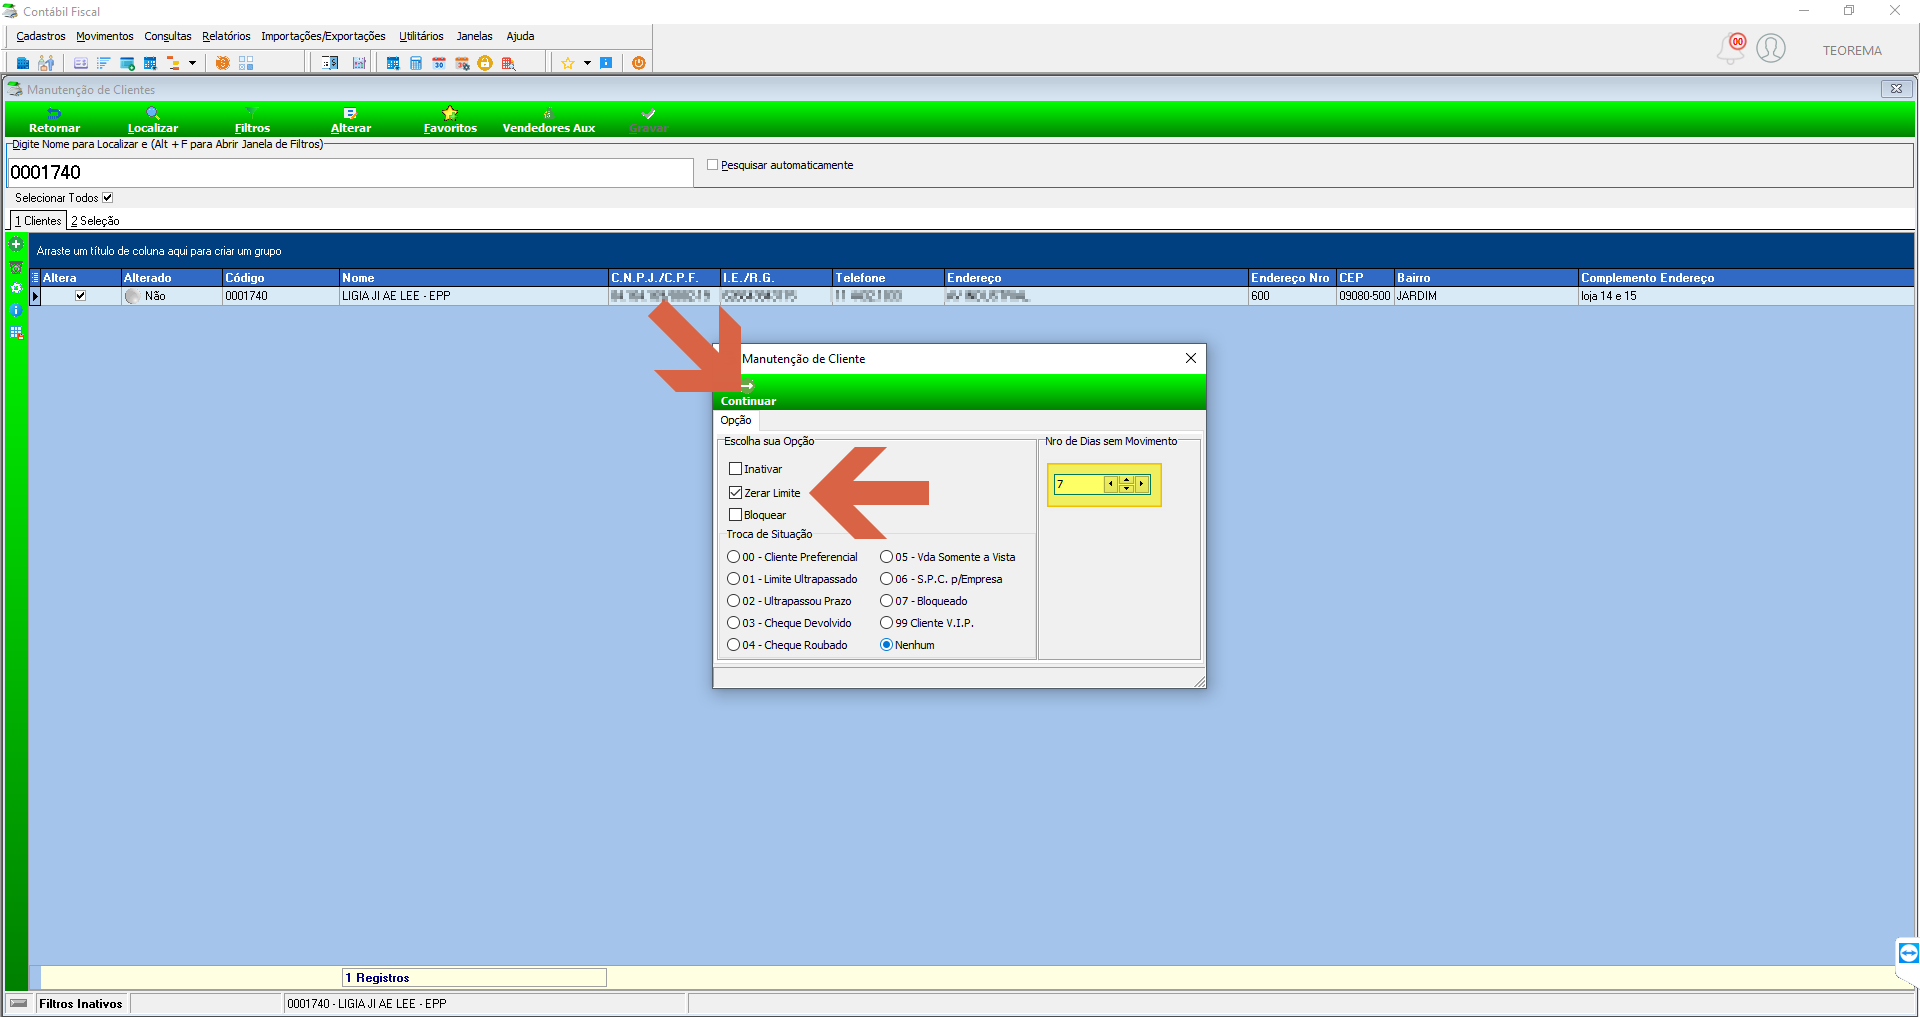Click the green plus icon in the sidebar
Image resolution: width=1920 pixels, height=1017 pixels.
[x=16, y=244]
